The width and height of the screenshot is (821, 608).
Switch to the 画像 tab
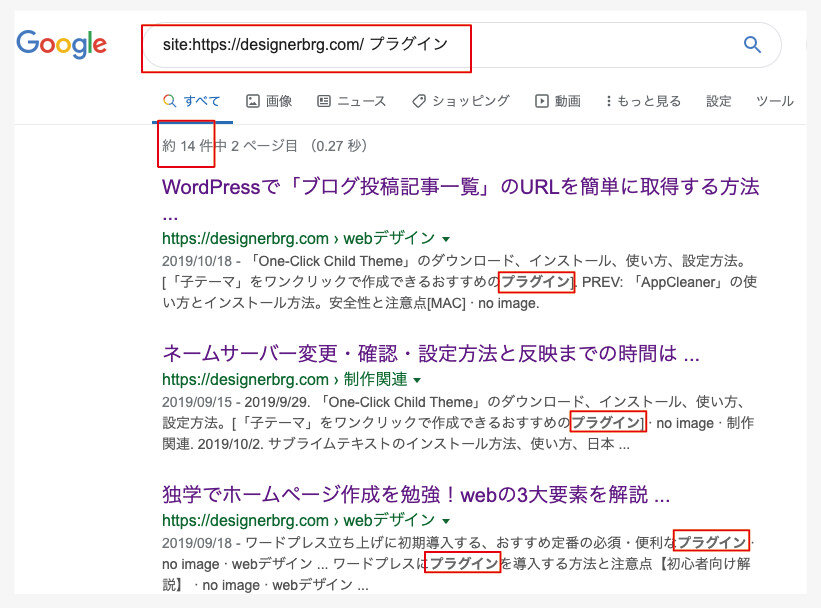click(269, 101)
